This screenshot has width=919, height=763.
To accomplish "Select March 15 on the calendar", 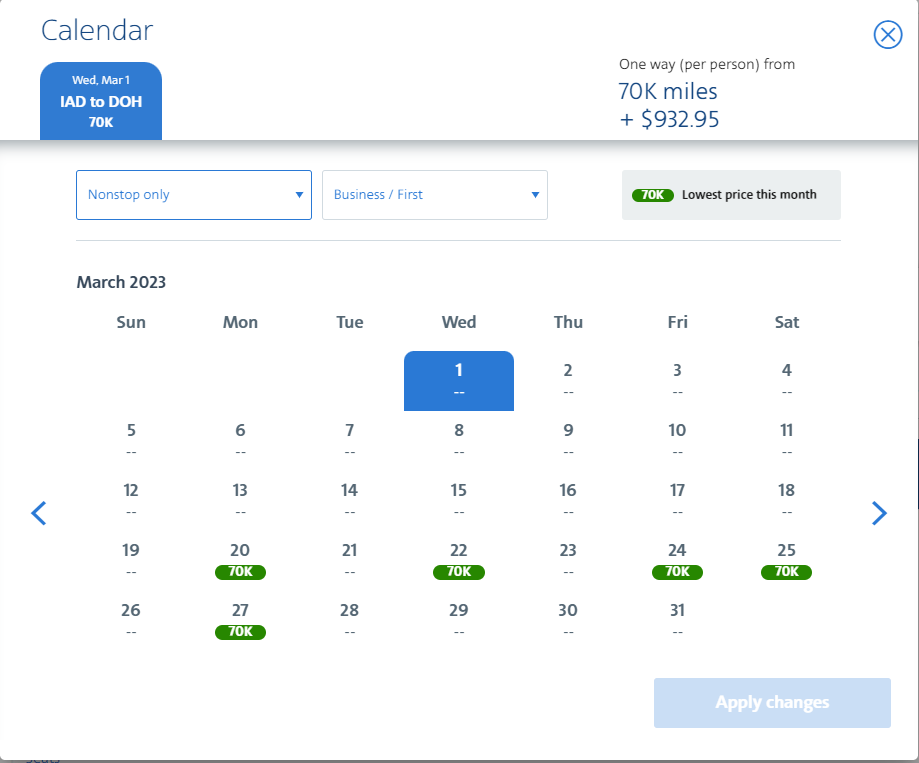I will tap(459, 499).
